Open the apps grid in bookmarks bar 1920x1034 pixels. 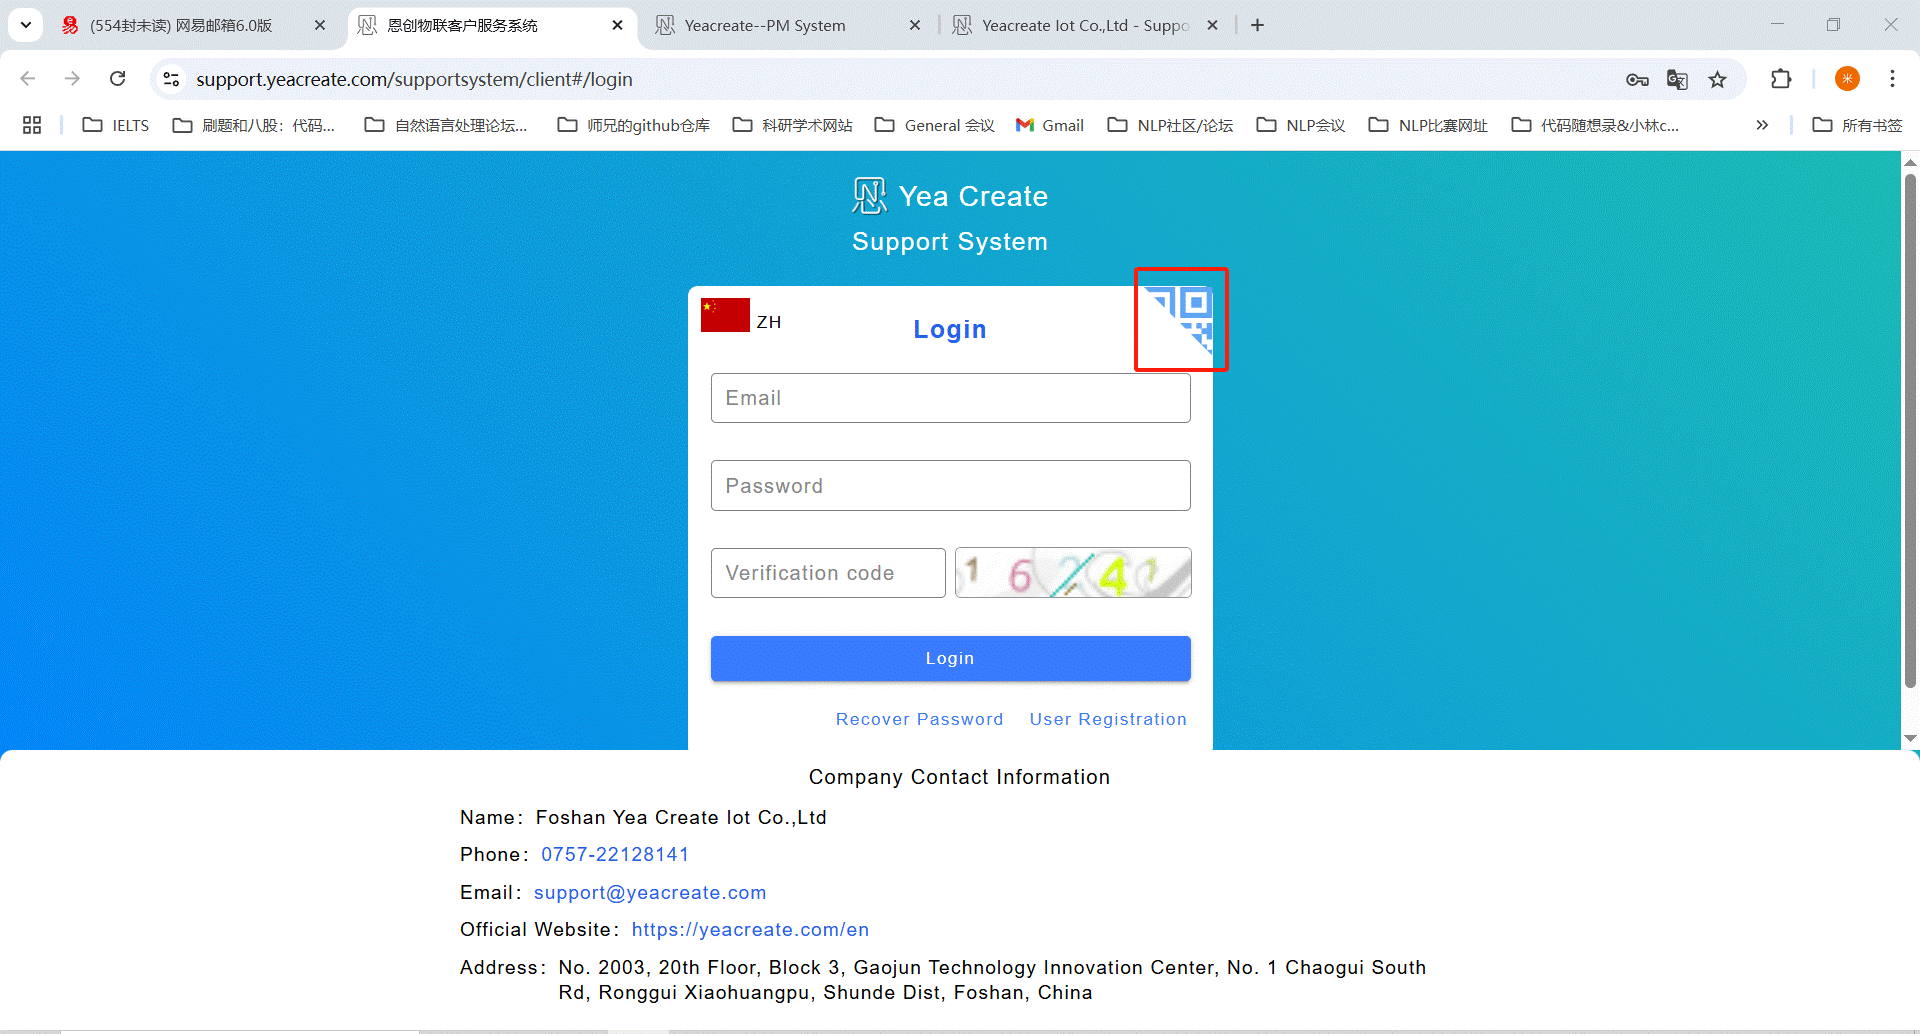pos(32,125)
